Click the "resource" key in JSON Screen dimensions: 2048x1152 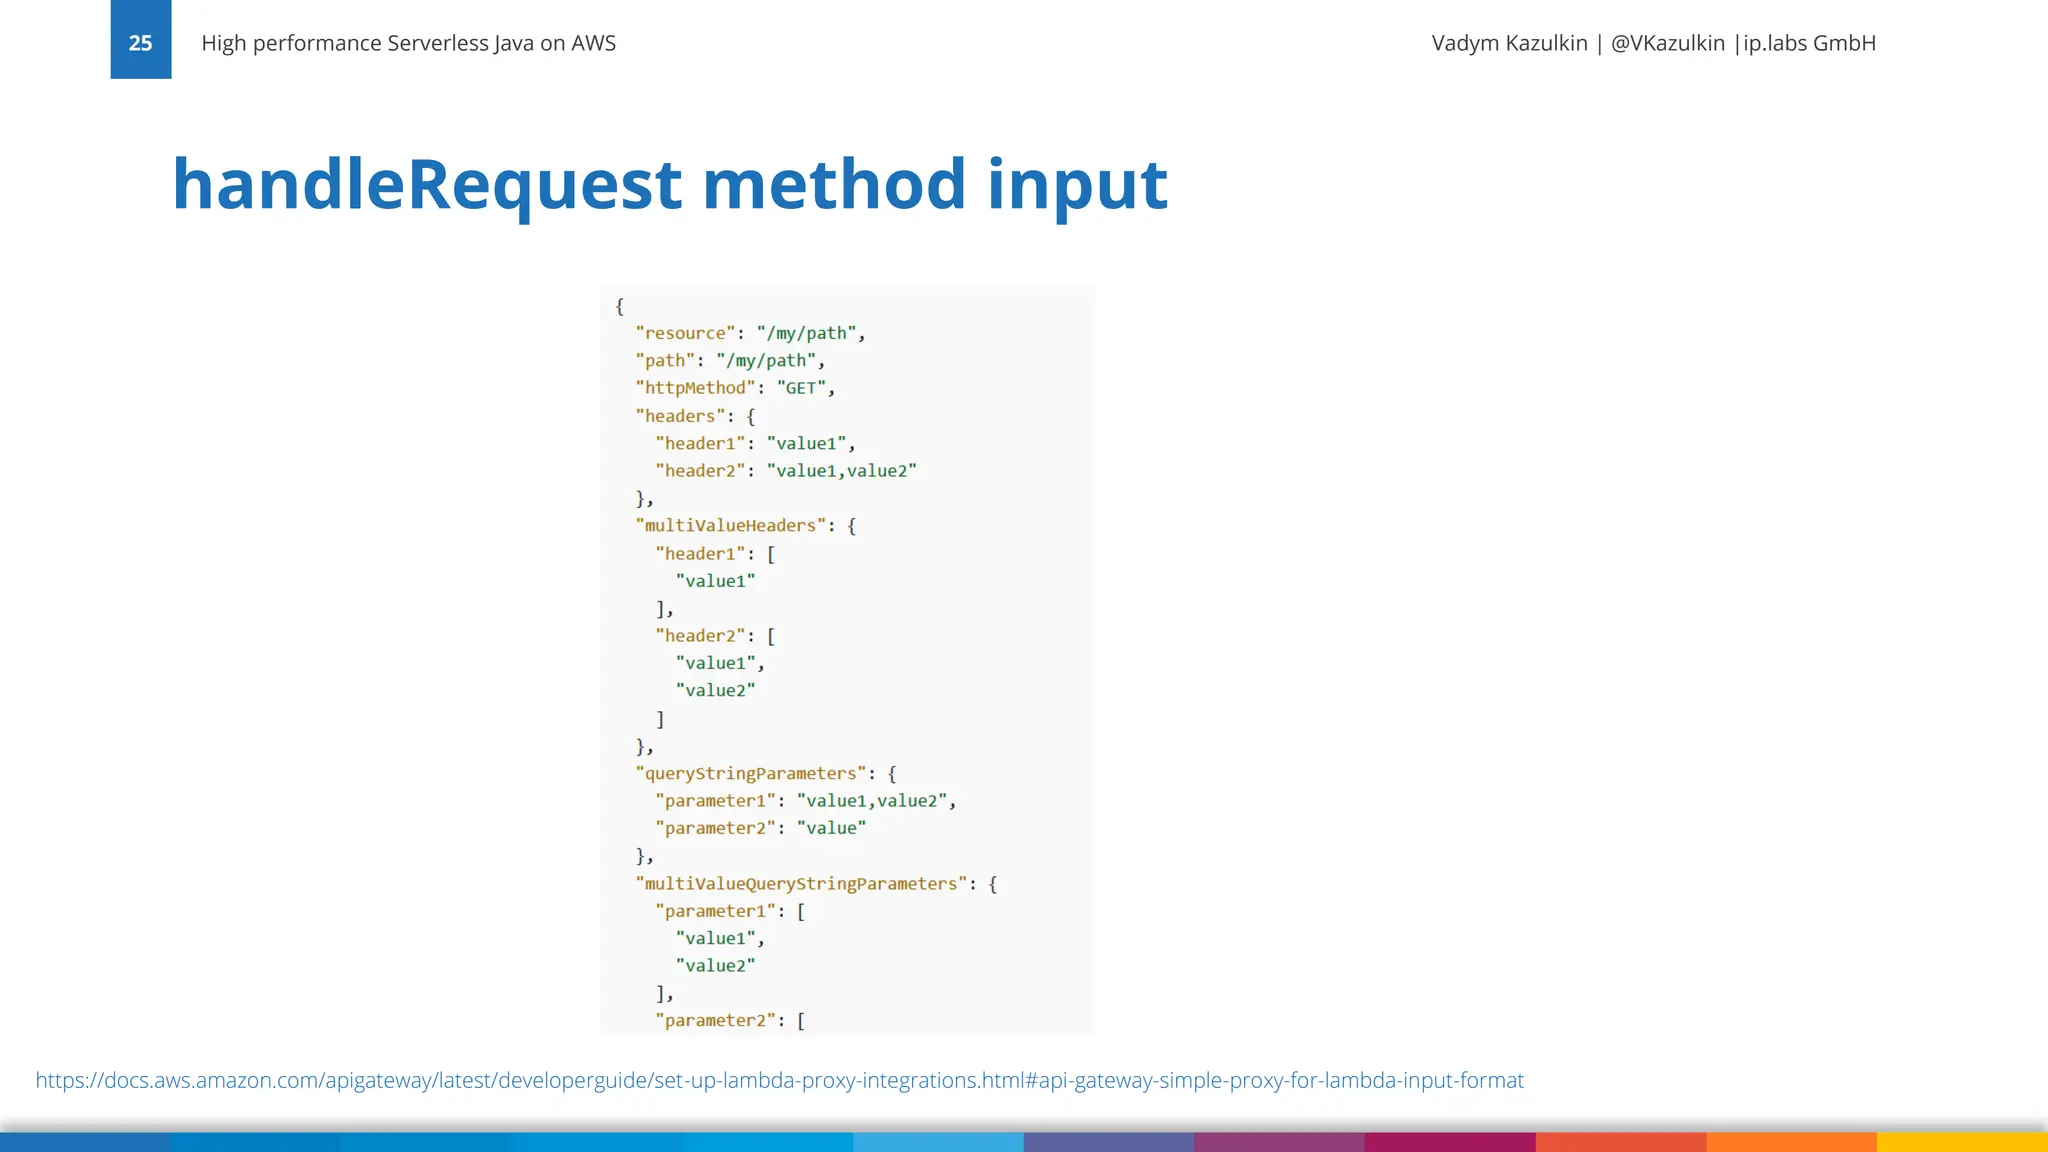[x=685, y=333]
